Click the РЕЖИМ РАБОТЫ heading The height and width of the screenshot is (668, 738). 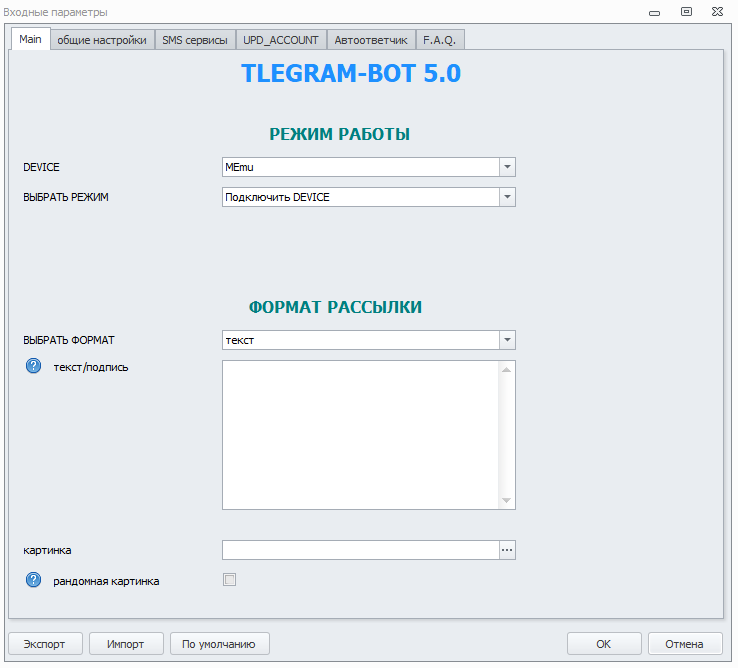tap(339, 134)
